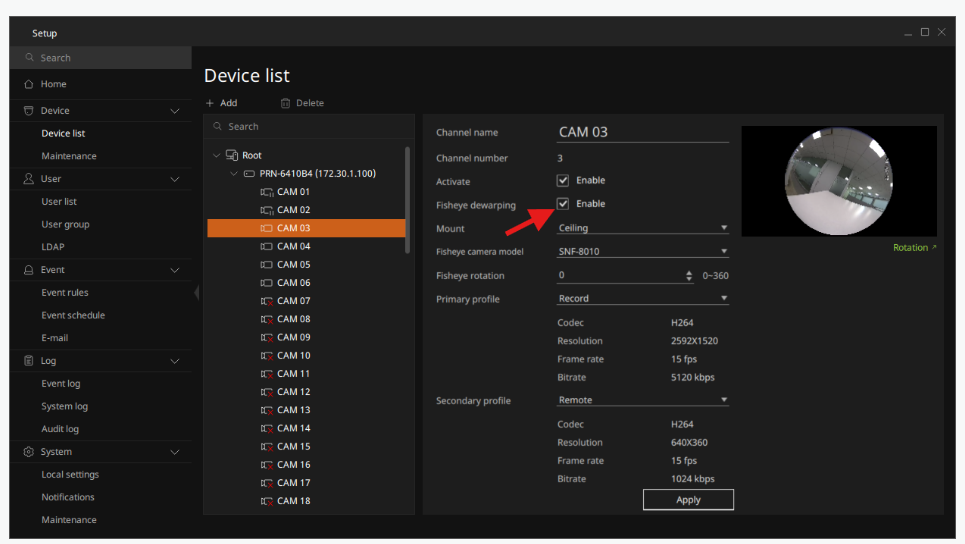Click the Delete trash icon
The width and height of the screenshot is (965, 544).
pyautogui.click(x=285, y=103)
